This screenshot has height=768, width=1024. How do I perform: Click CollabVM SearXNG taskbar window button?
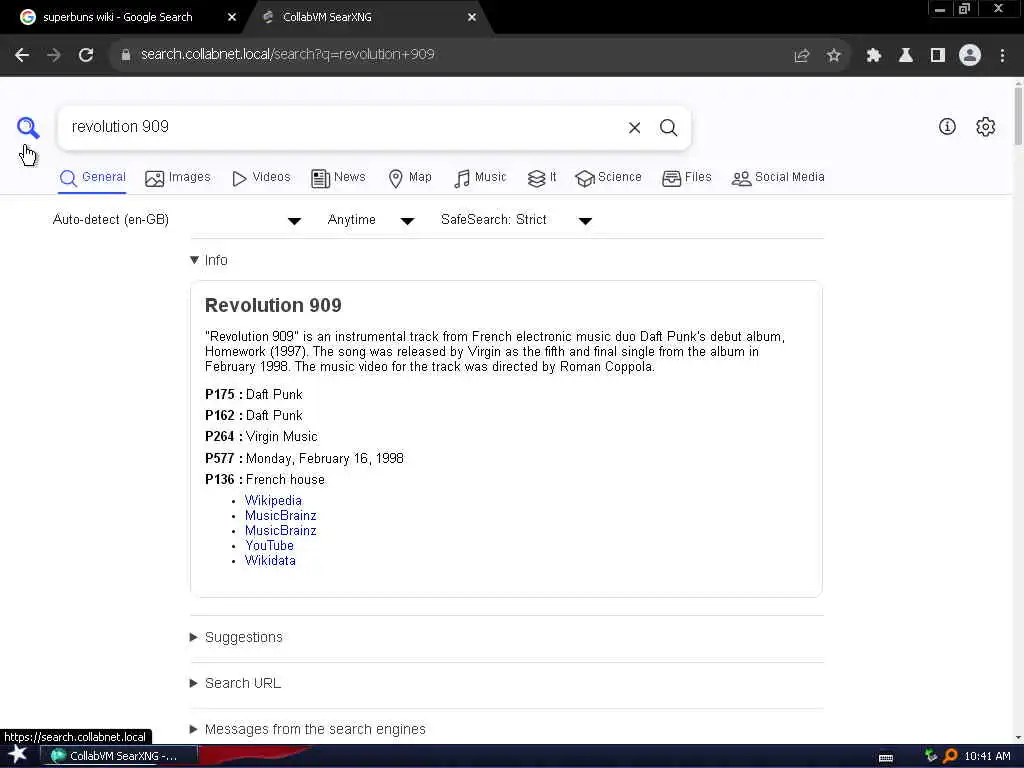tap(120, 756)
